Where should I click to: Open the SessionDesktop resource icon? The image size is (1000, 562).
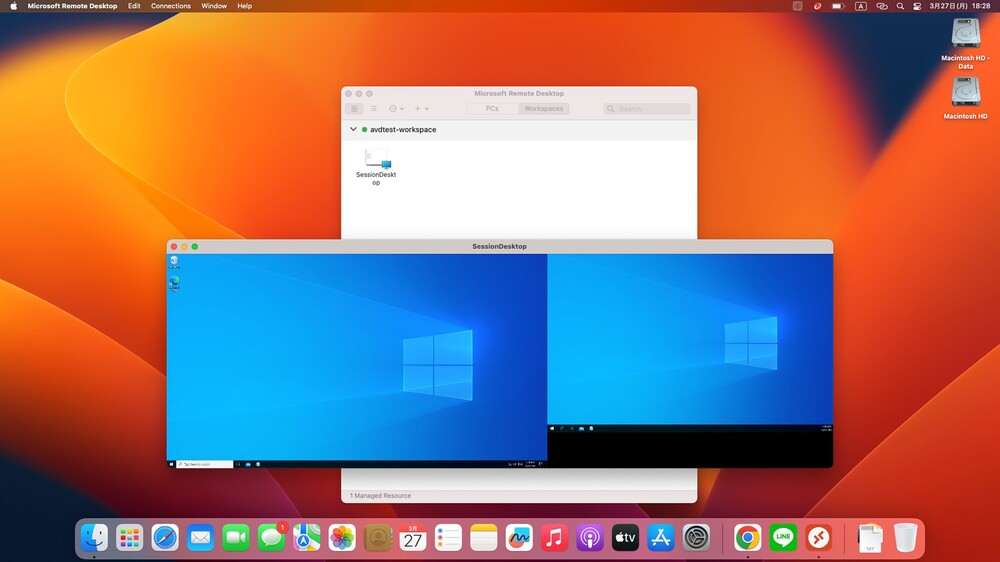point(377,160)
